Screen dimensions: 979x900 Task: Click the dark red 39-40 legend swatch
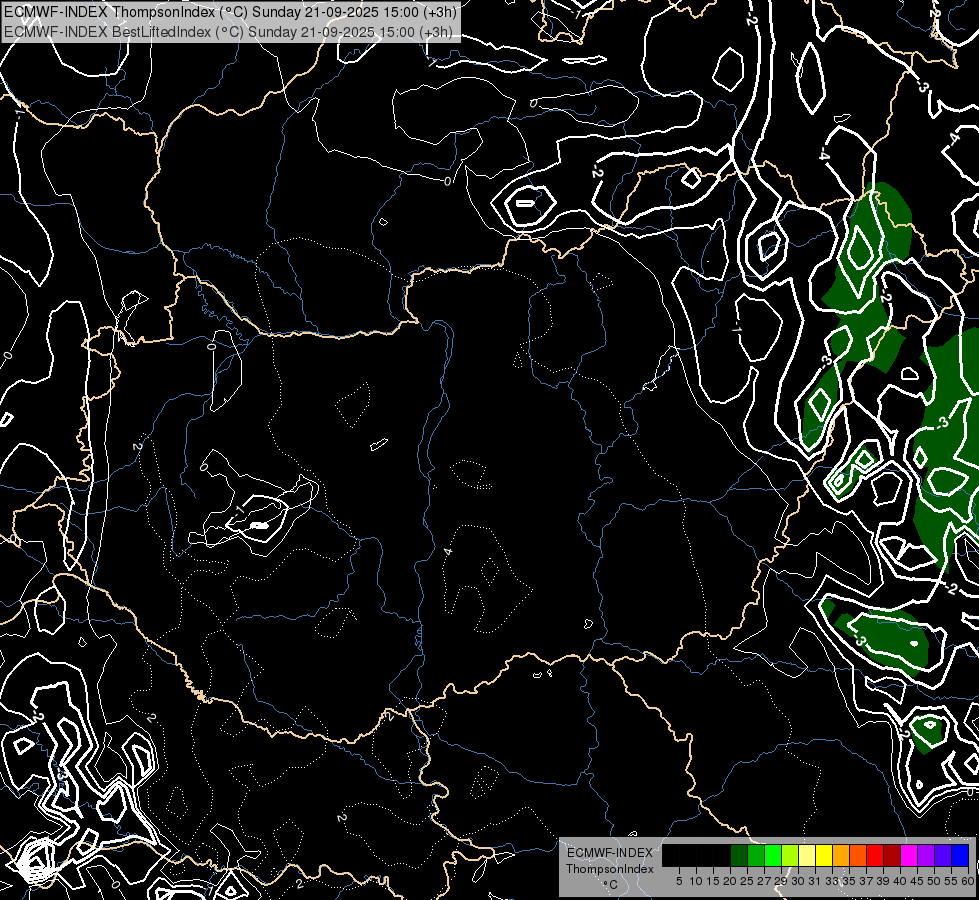pyautogui.click(x=892, y=855)
